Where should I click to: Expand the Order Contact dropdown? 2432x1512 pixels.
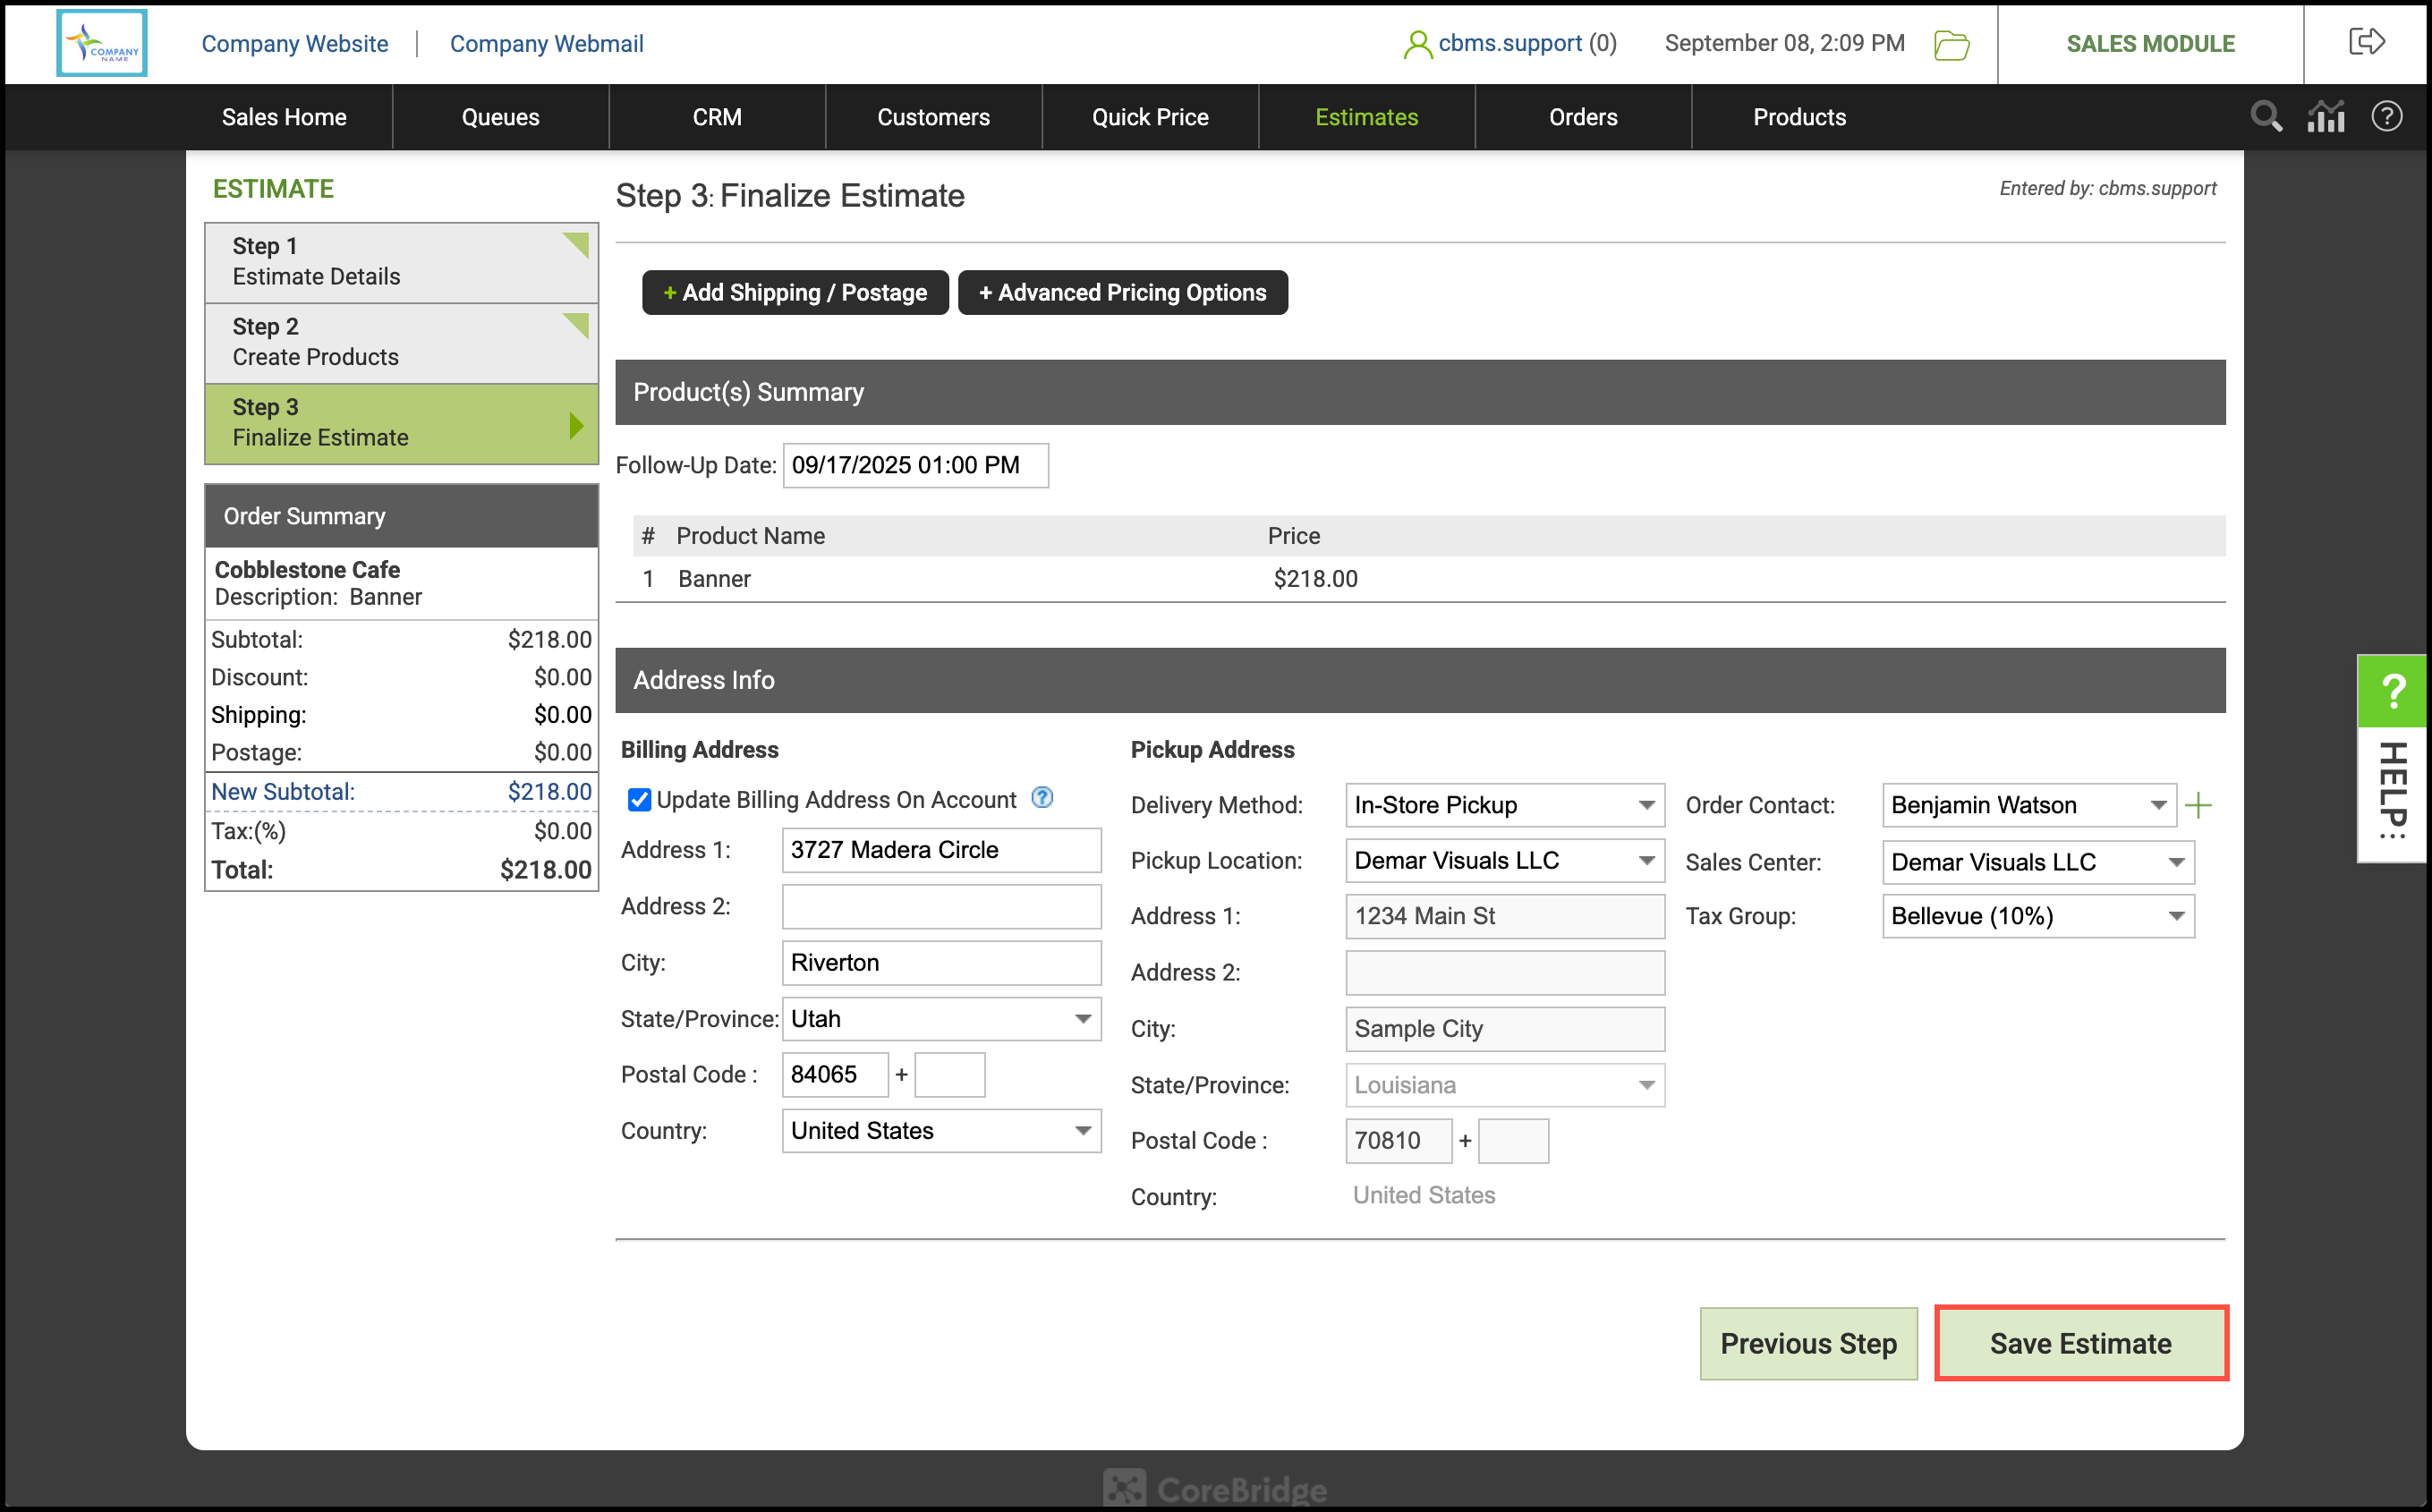click(2028, 805)
